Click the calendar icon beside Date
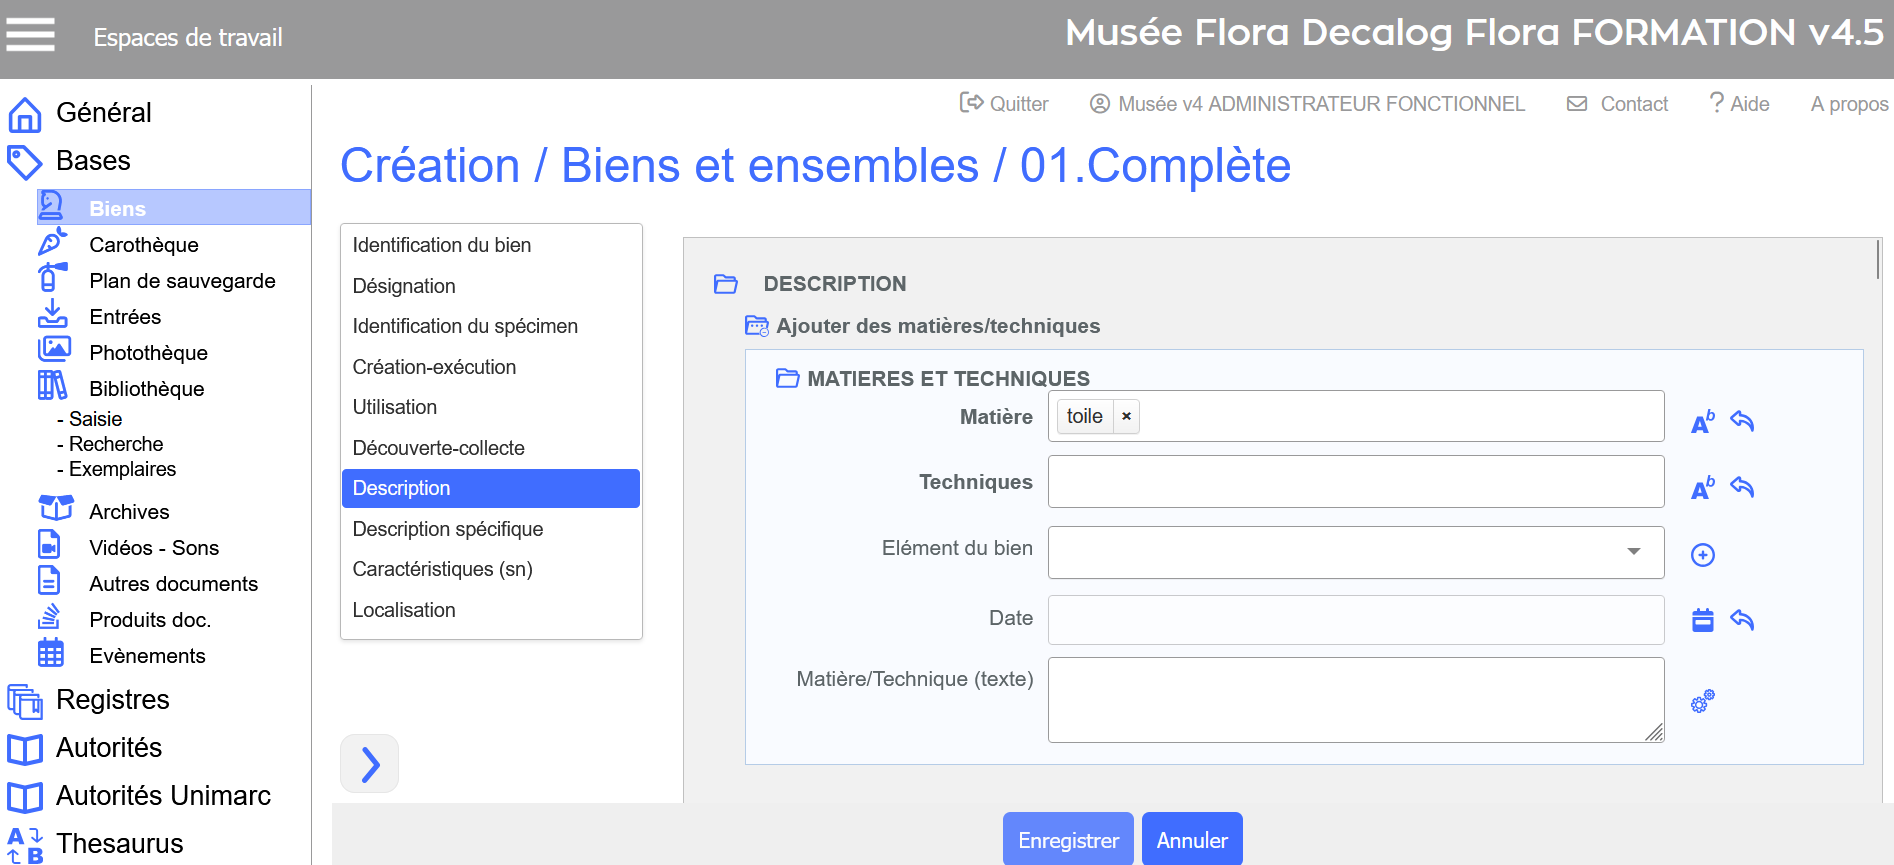The width and height of the screenshot is (1894, 865). [x=1702, y=620]
